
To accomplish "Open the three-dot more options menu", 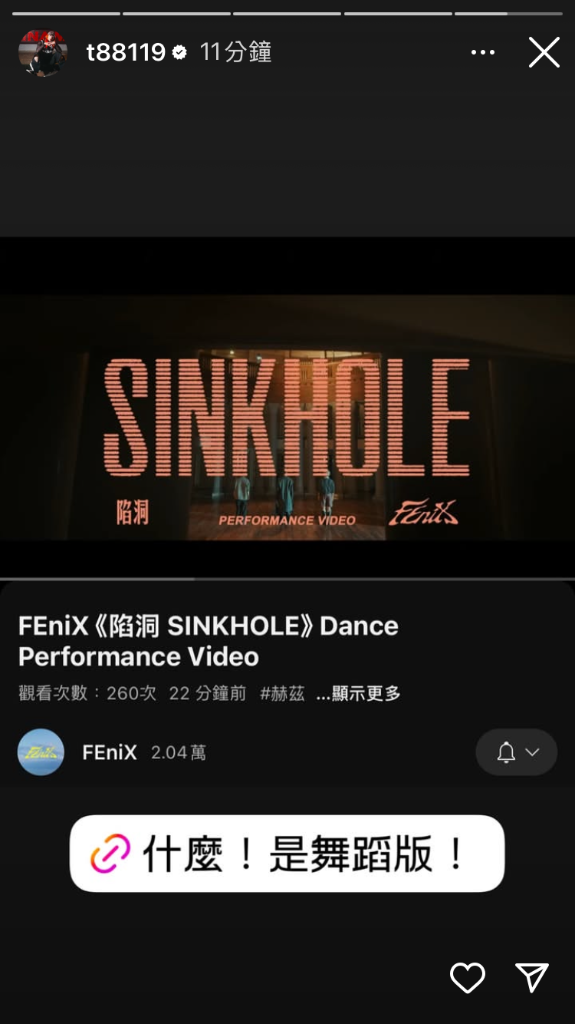I will [x=483, y=52].
